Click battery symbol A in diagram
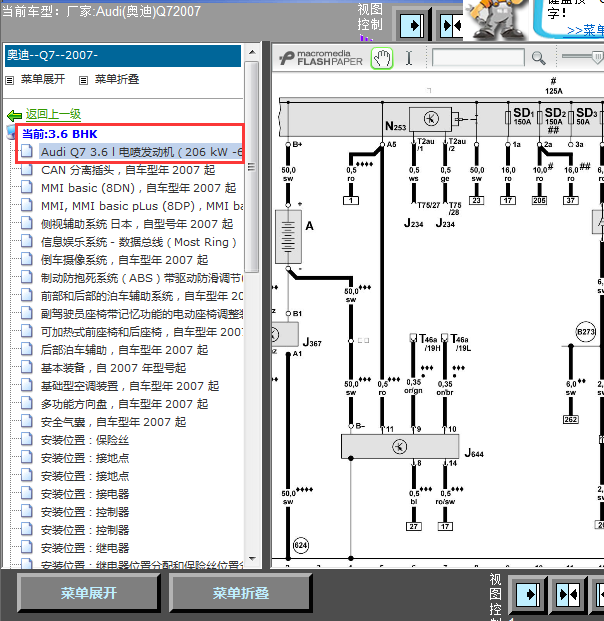The image size is (604, 621). point(288,237)
